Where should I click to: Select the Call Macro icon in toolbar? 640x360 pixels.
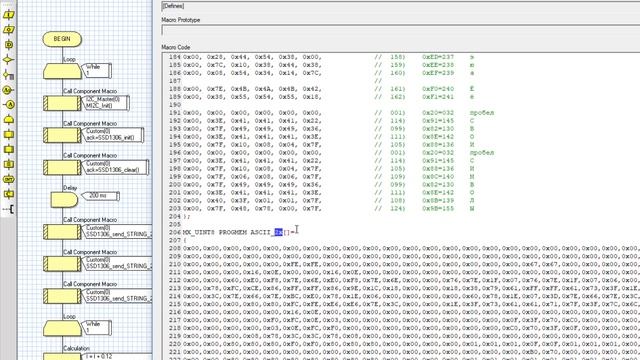8,134
